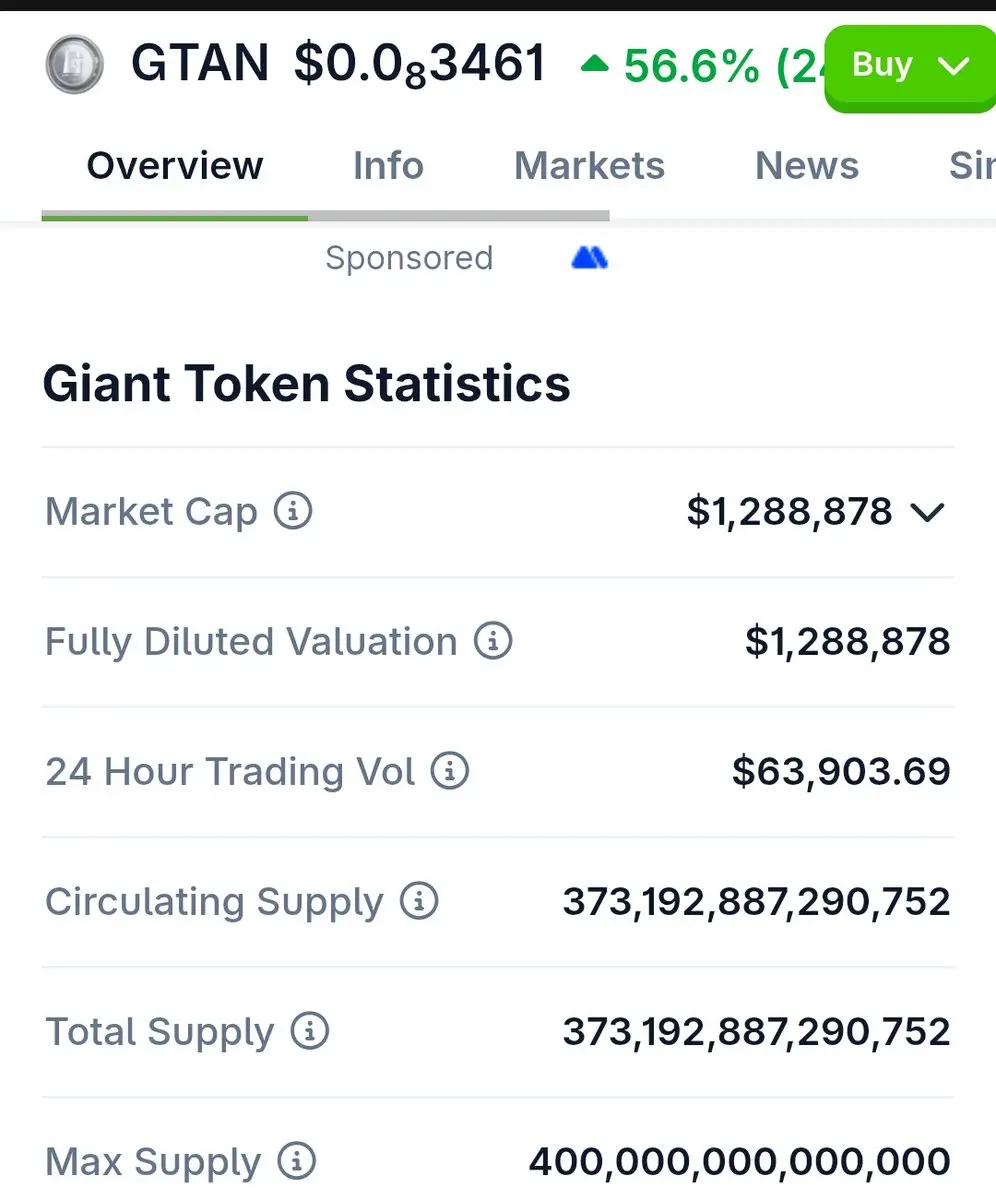Screen dimensions: 996x1200
Task: Switch to the Markets tab
Action: [x=589, y=165]
